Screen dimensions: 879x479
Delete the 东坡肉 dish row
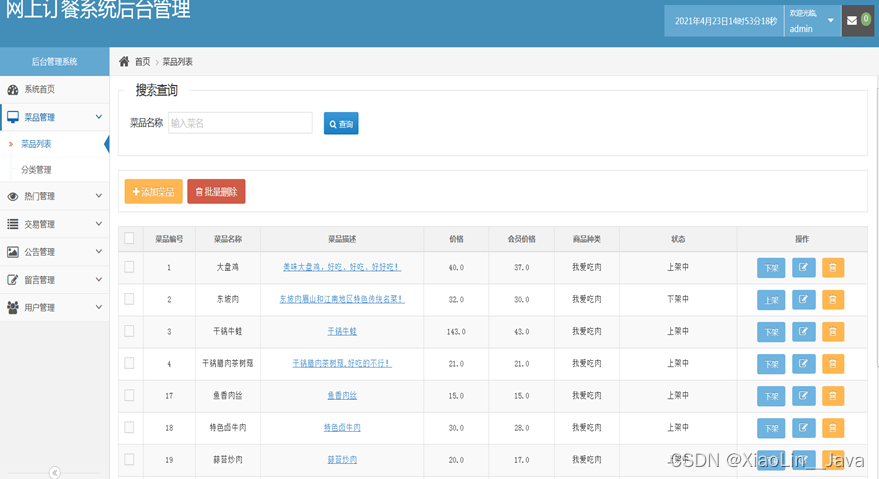click(x=832, y=300)
